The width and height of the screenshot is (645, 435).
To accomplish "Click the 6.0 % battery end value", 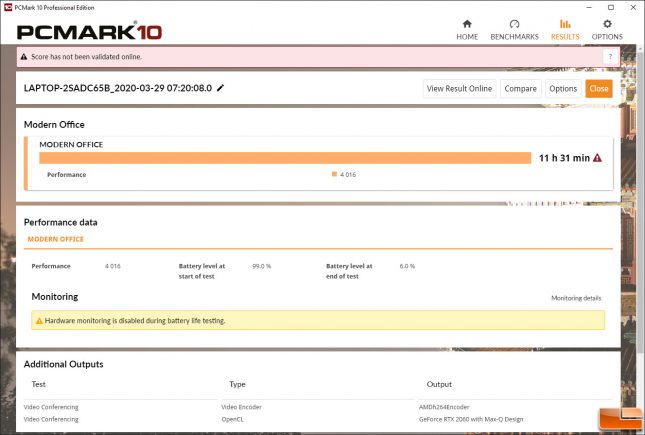I will click(407, 266).
